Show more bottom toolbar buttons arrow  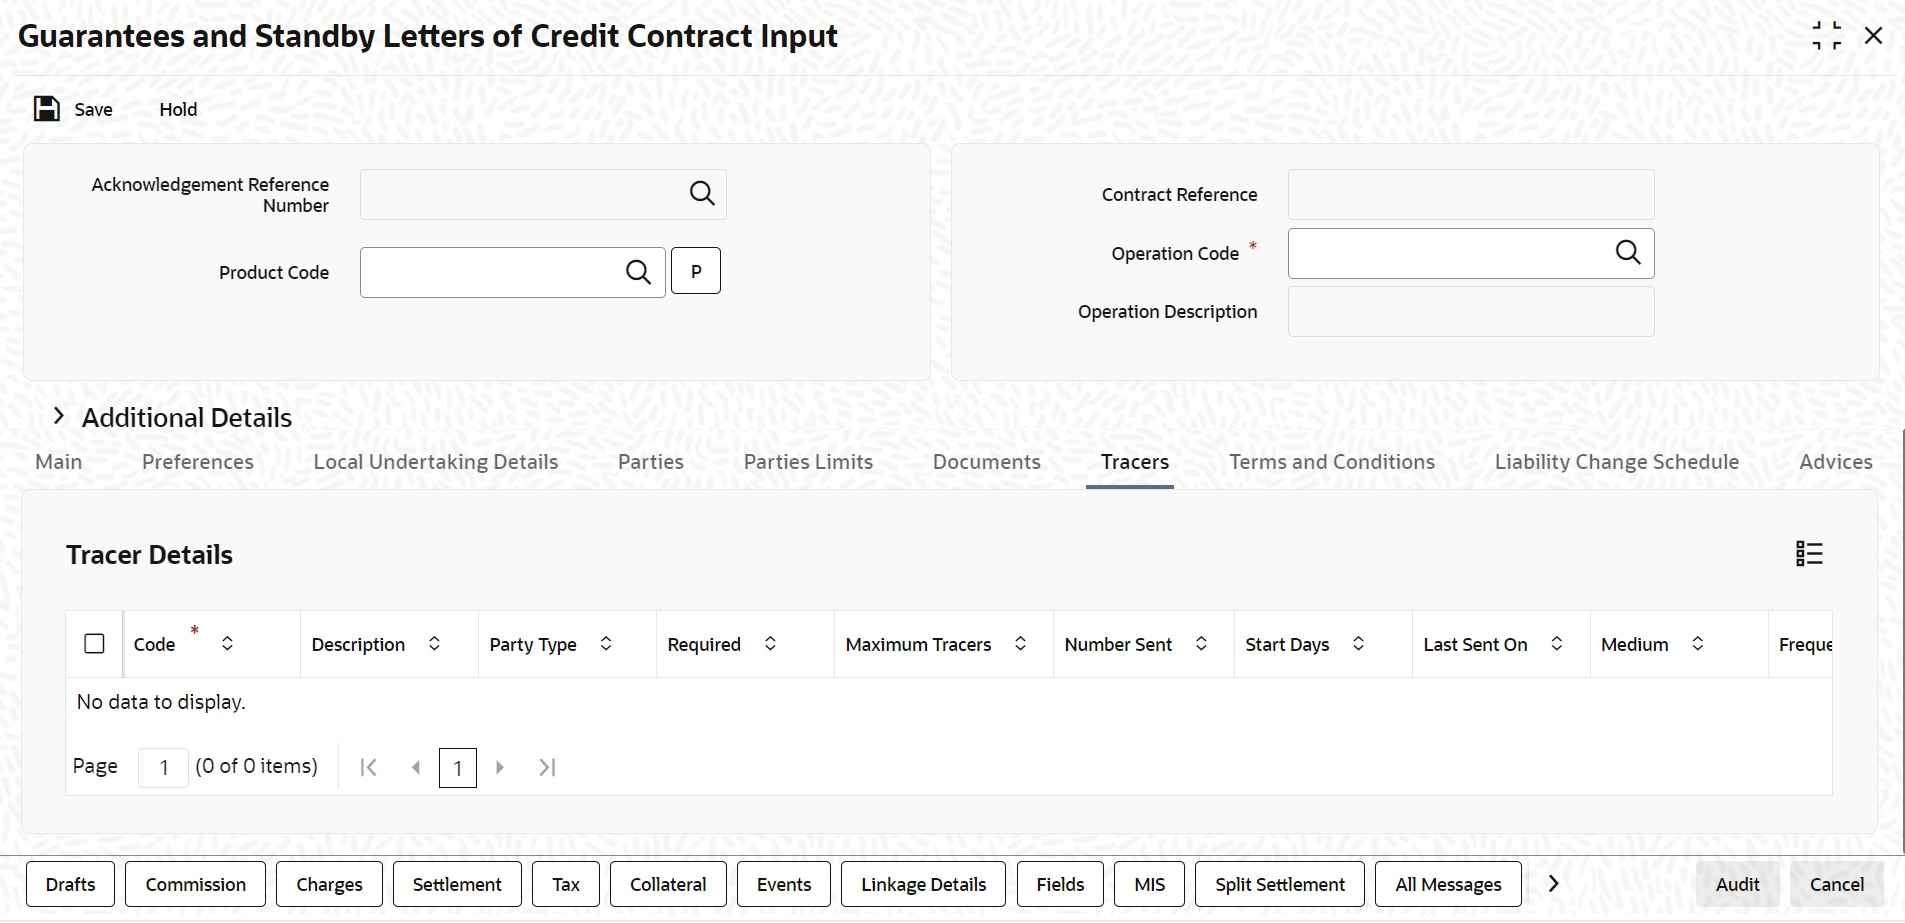[1554, 884]
